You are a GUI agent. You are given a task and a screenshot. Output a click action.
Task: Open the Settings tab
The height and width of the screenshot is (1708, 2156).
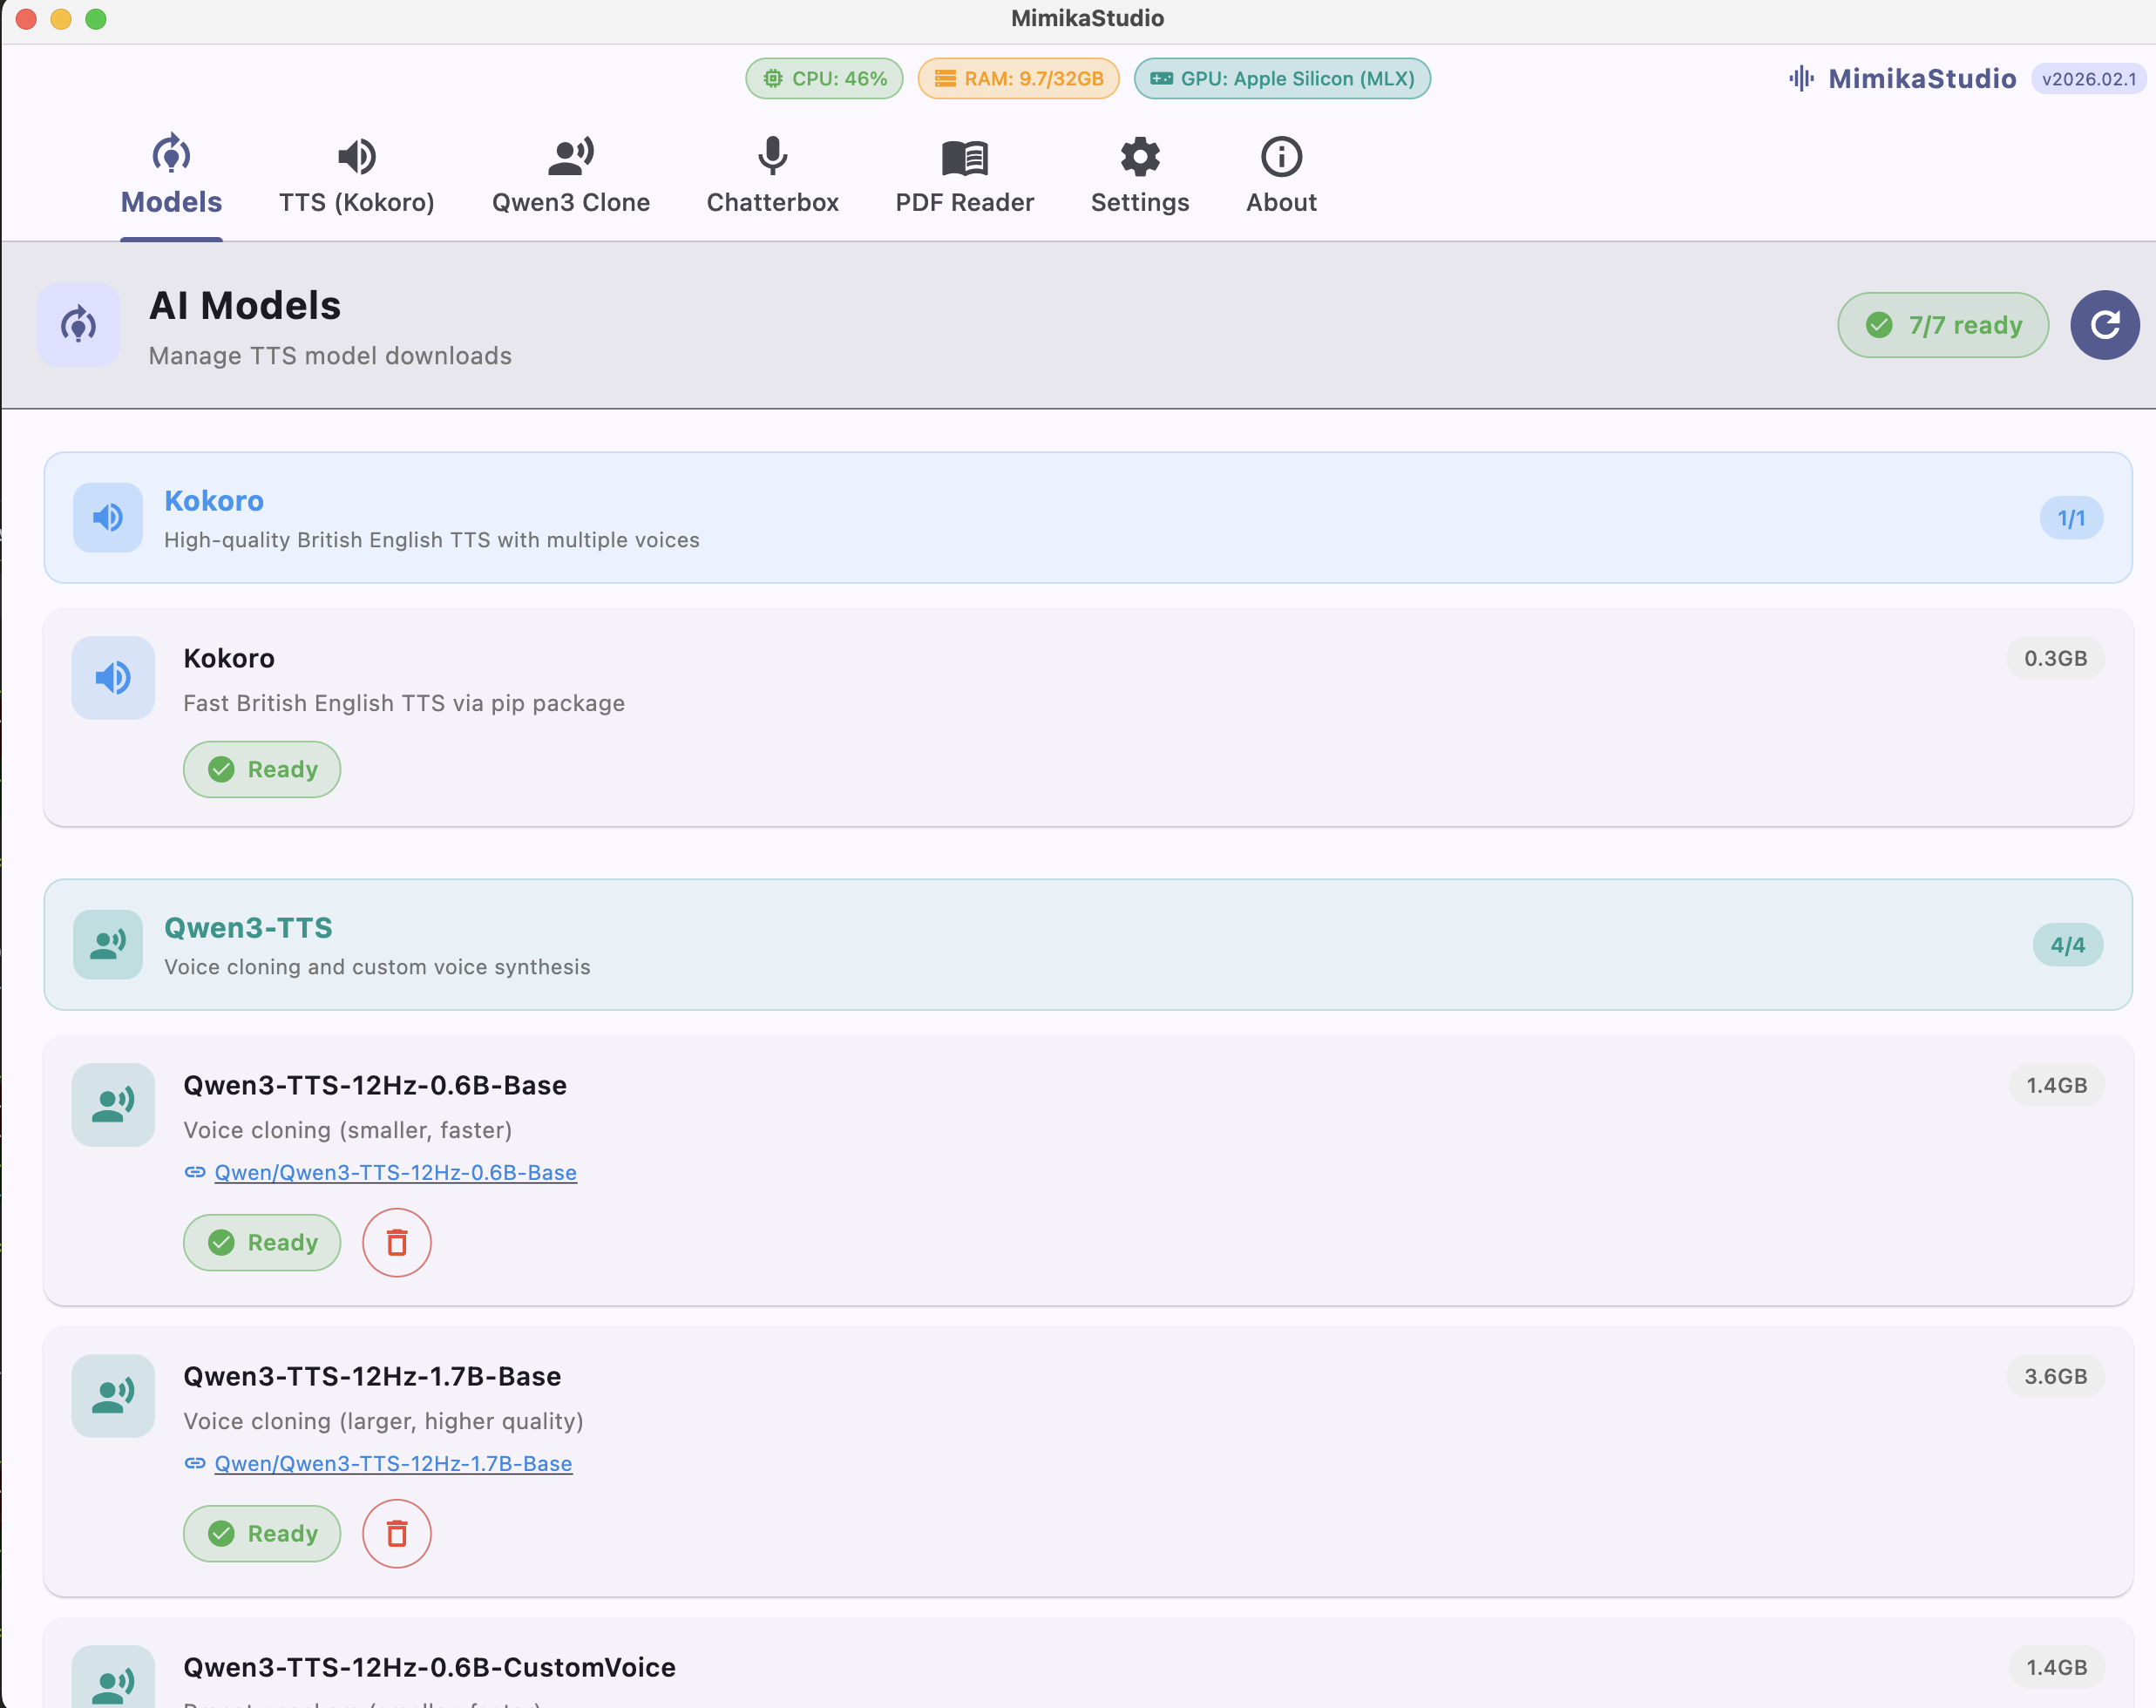pyautogui.click(x=1139, y=176)
